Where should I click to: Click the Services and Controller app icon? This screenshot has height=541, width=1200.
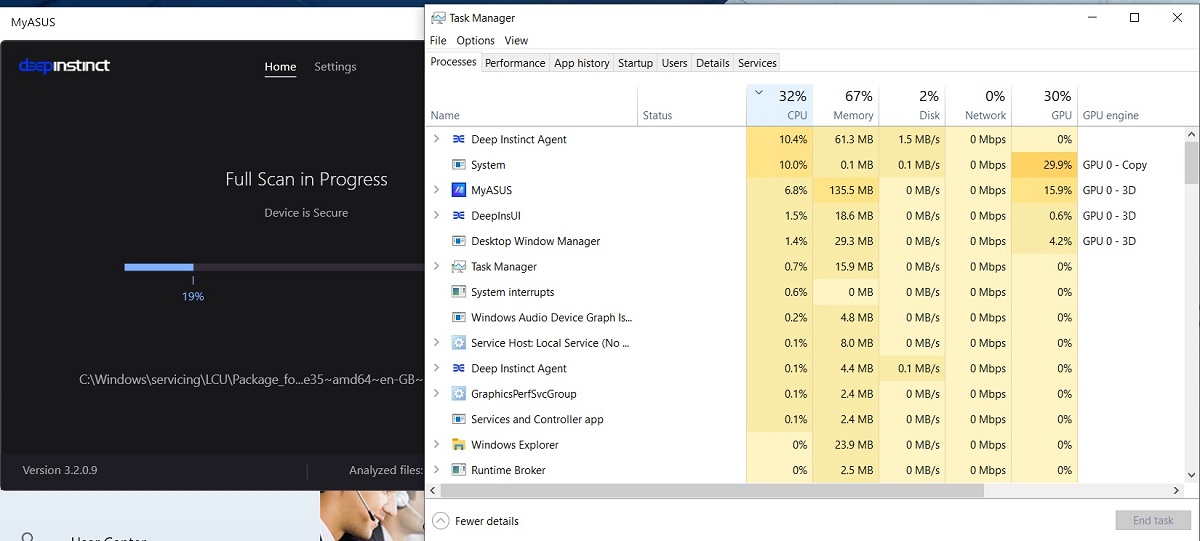[x=459, y=419]
